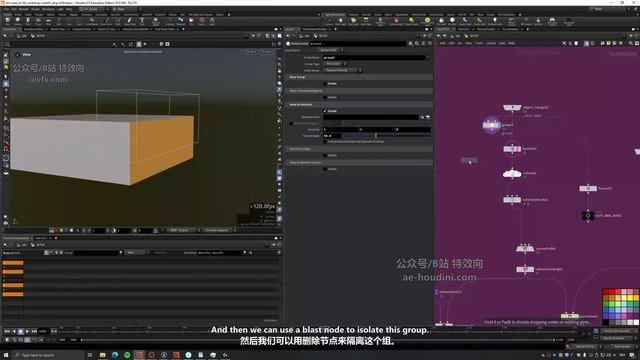
Task: Select the Spray Paint shelf tool
Action: [130, 21]
